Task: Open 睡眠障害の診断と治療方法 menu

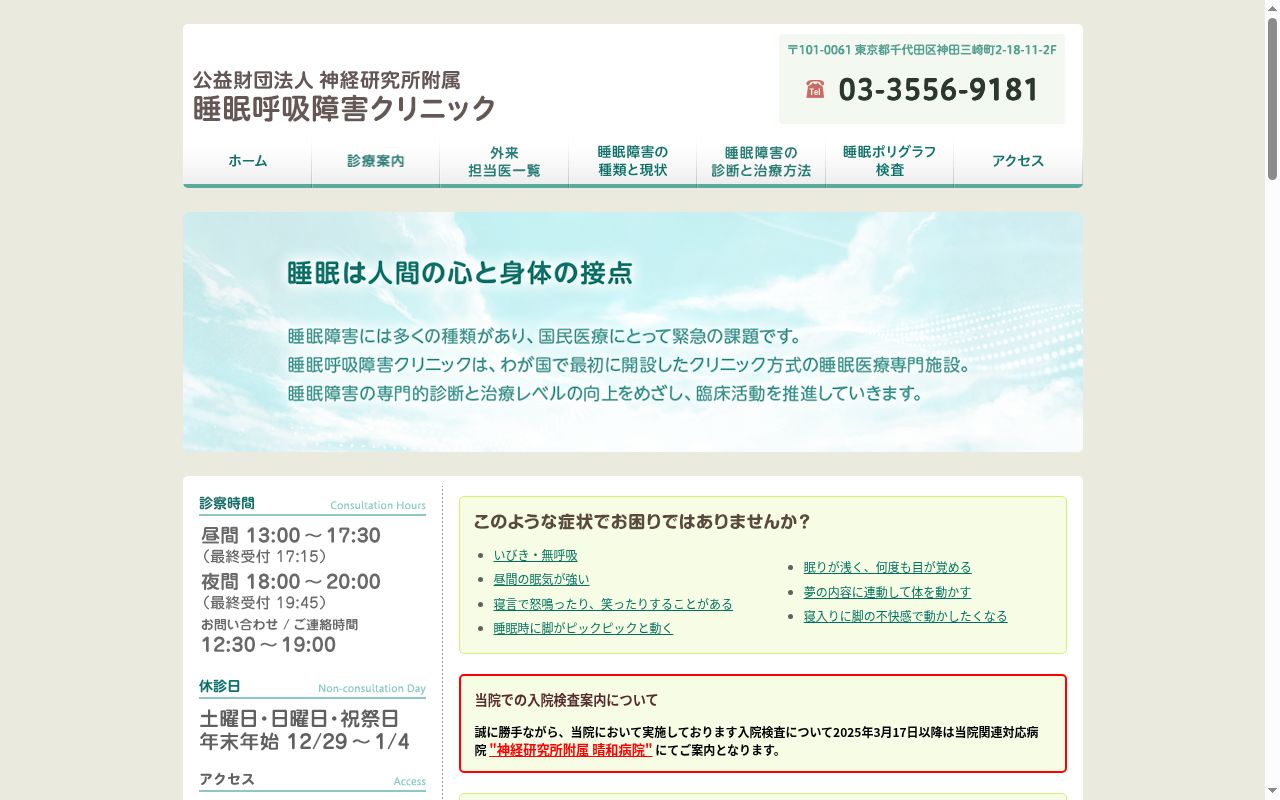Action: 761,161
